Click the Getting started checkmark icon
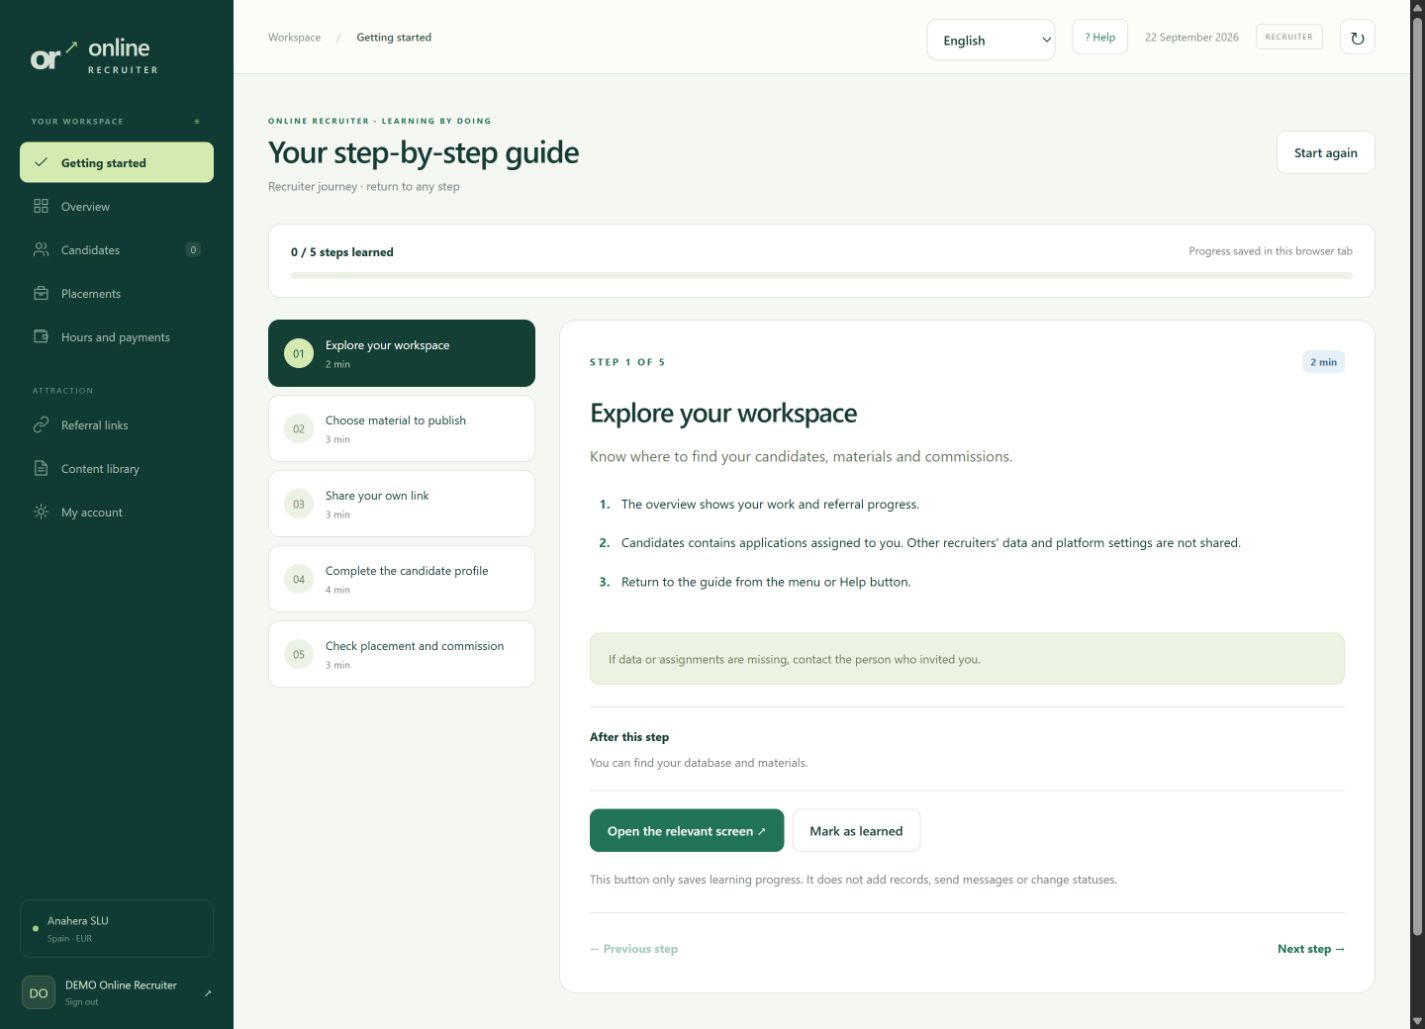Image resolution: width=1425 pixels, height=1029 pixels. 41,162
